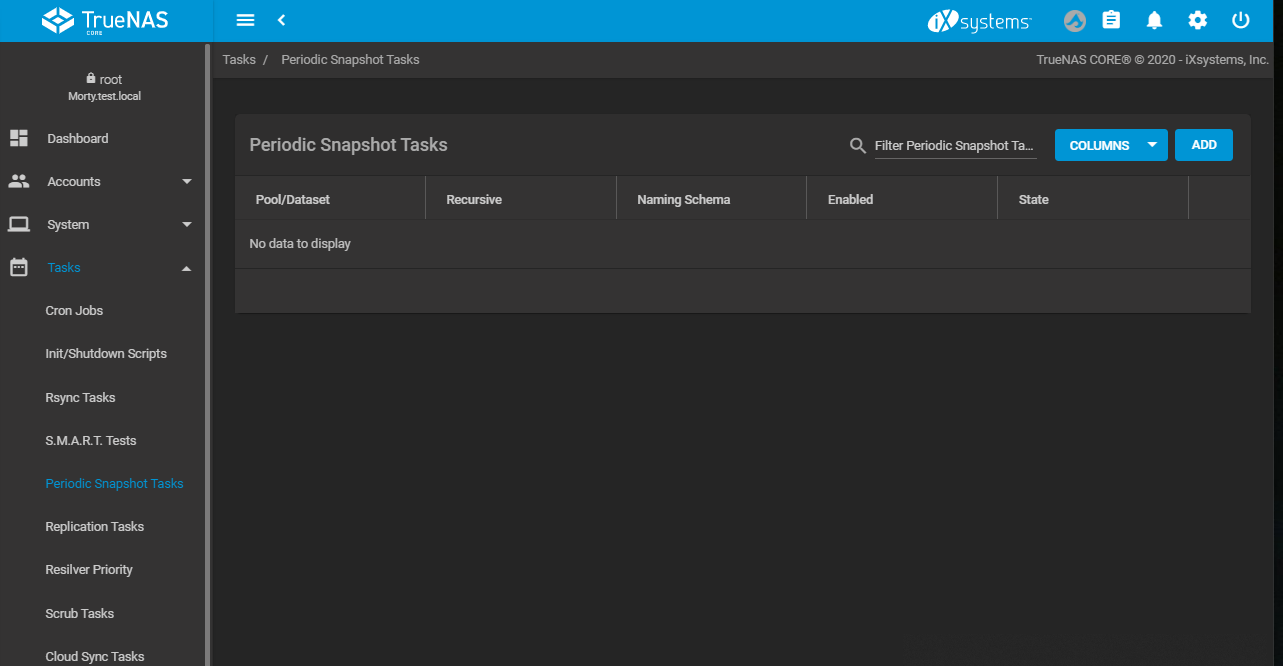The width and height of the screenshot is (1283, 666).
Task: Show alerts via the bell icon
Action: [x=1154, y=20]
